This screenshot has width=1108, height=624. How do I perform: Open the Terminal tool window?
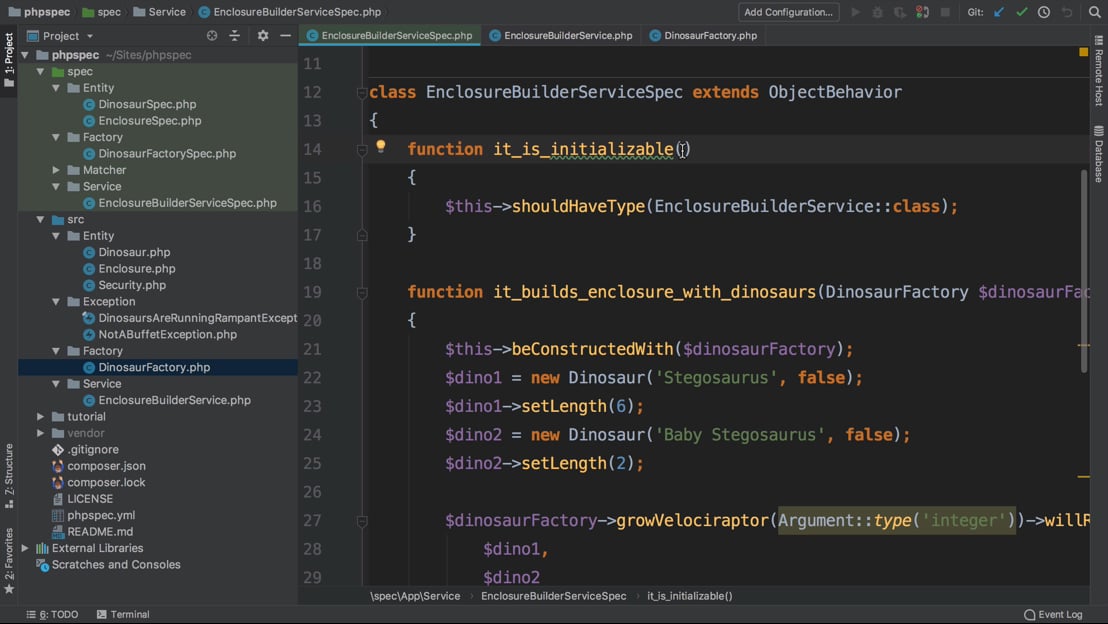123,614
